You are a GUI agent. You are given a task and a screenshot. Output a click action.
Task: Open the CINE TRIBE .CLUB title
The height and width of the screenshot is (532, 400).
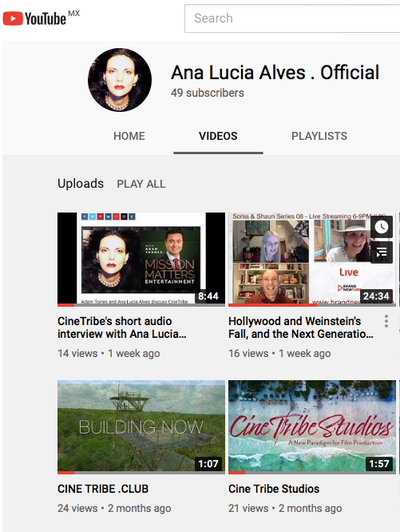tap(103, 489)
